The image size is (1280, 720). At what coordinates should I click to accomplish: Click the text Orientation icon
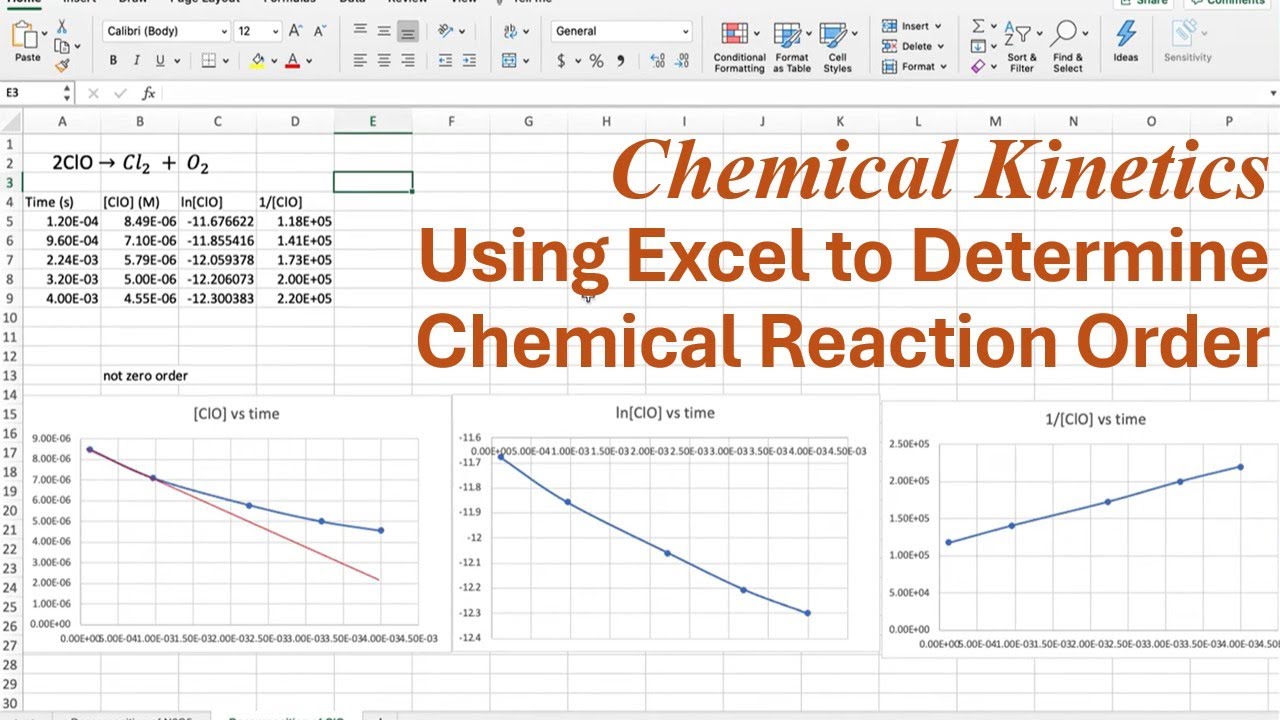[x=446, y=31]
